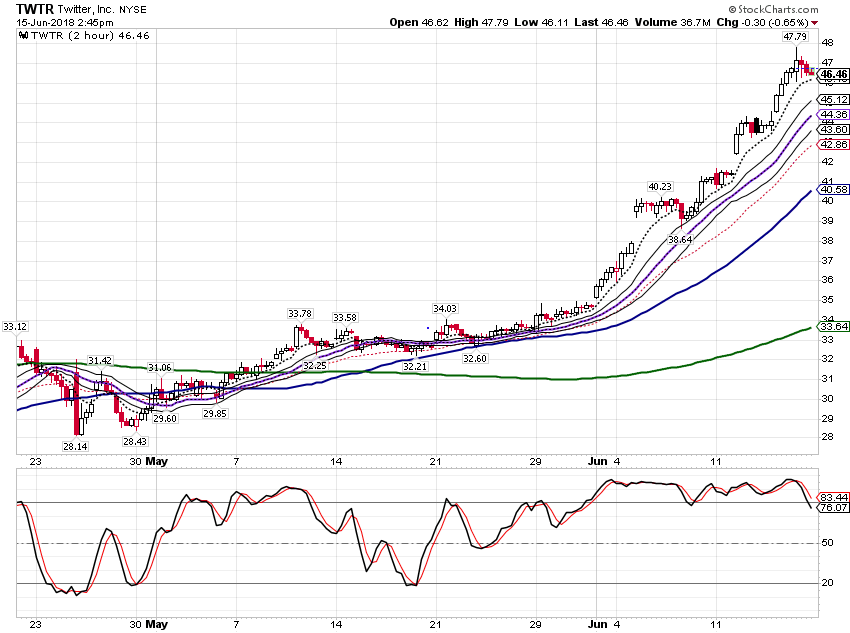Select the 15-Jun-2018 2:45pm timestamp
Image resolution: width=850 pixels, height=633 pixels.
(65, 23)
